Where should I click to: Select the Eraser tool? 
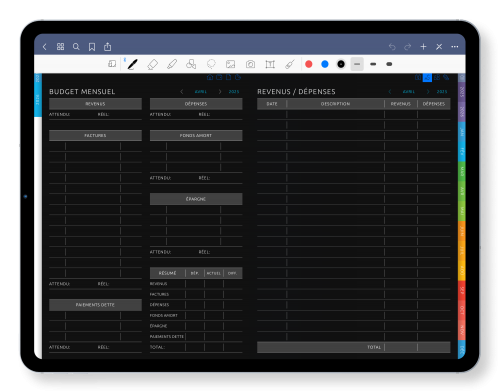click(x=152, y=64)
